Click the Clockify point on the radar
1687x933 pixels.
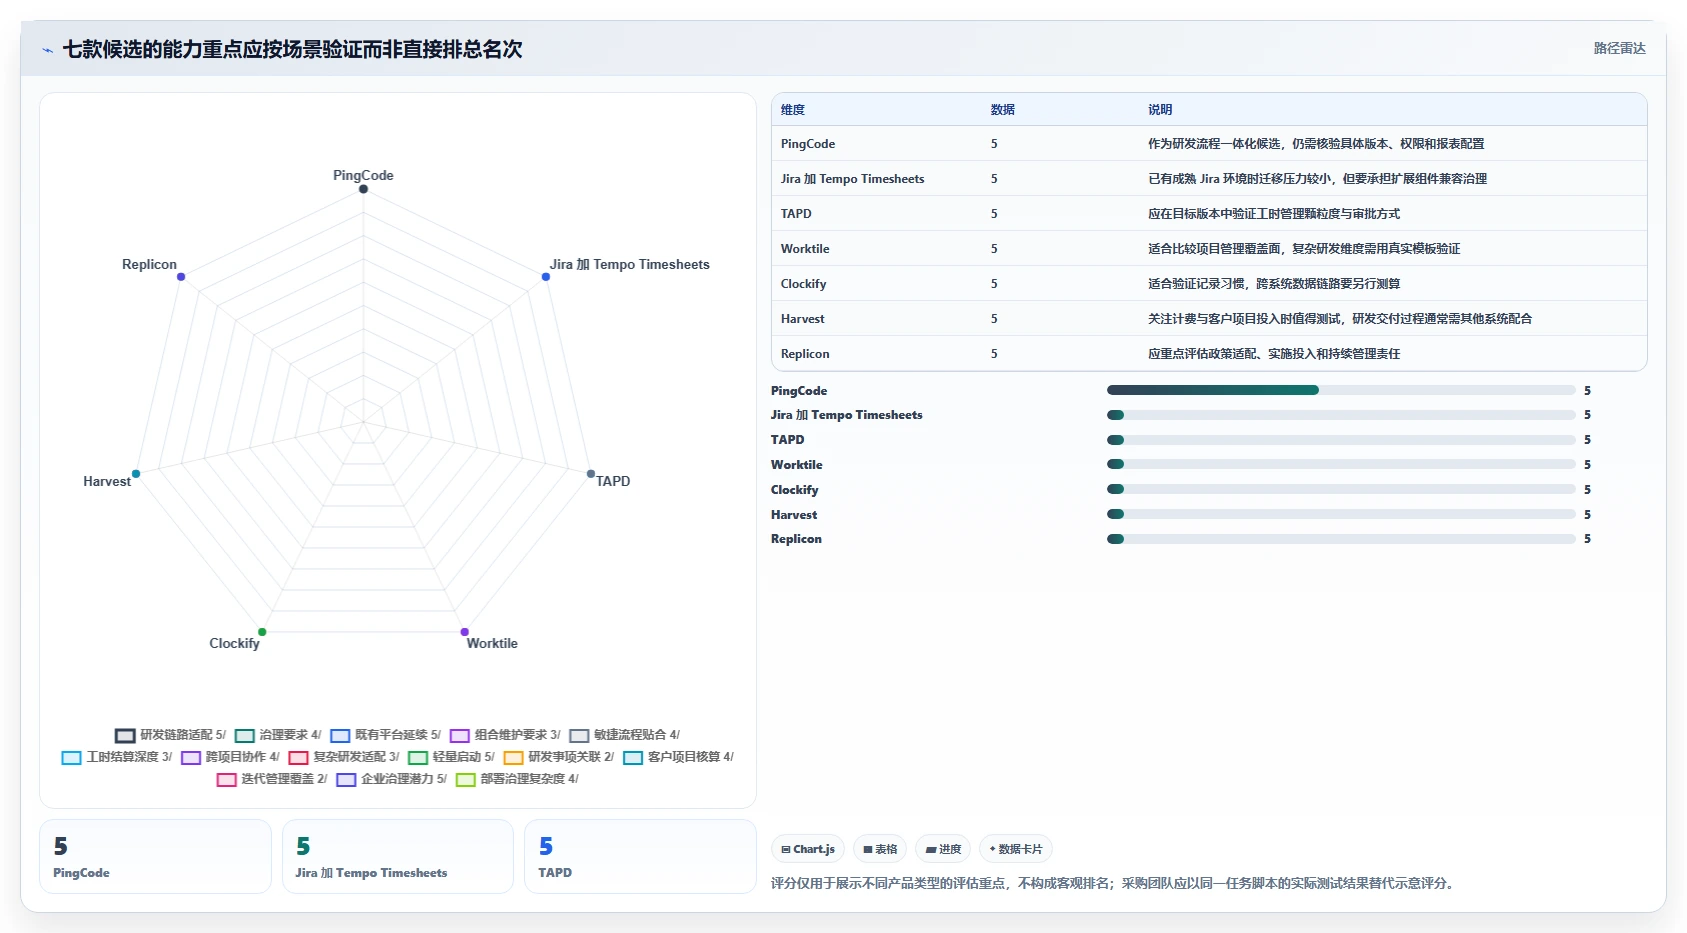click(x=262, y=632)
